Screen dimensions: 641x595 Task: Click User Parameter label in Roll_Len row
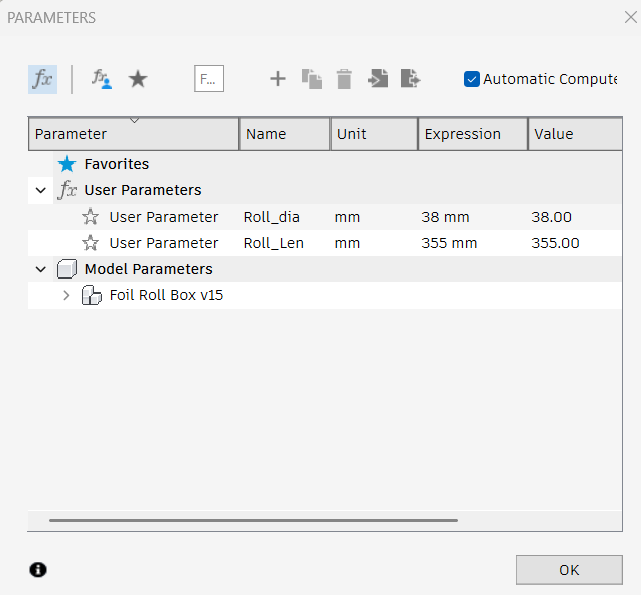(x=164, y=243)
